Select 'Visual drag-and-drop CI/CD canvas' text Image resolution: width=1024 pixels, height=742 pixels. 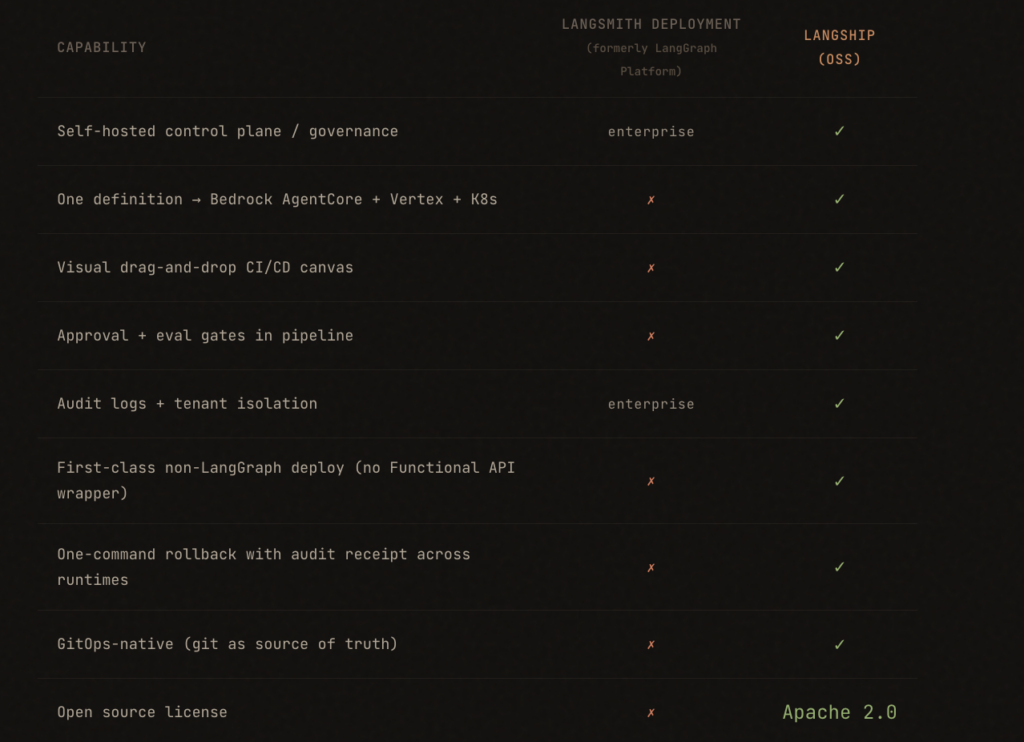pyautogui.click(x=205, y=267)
